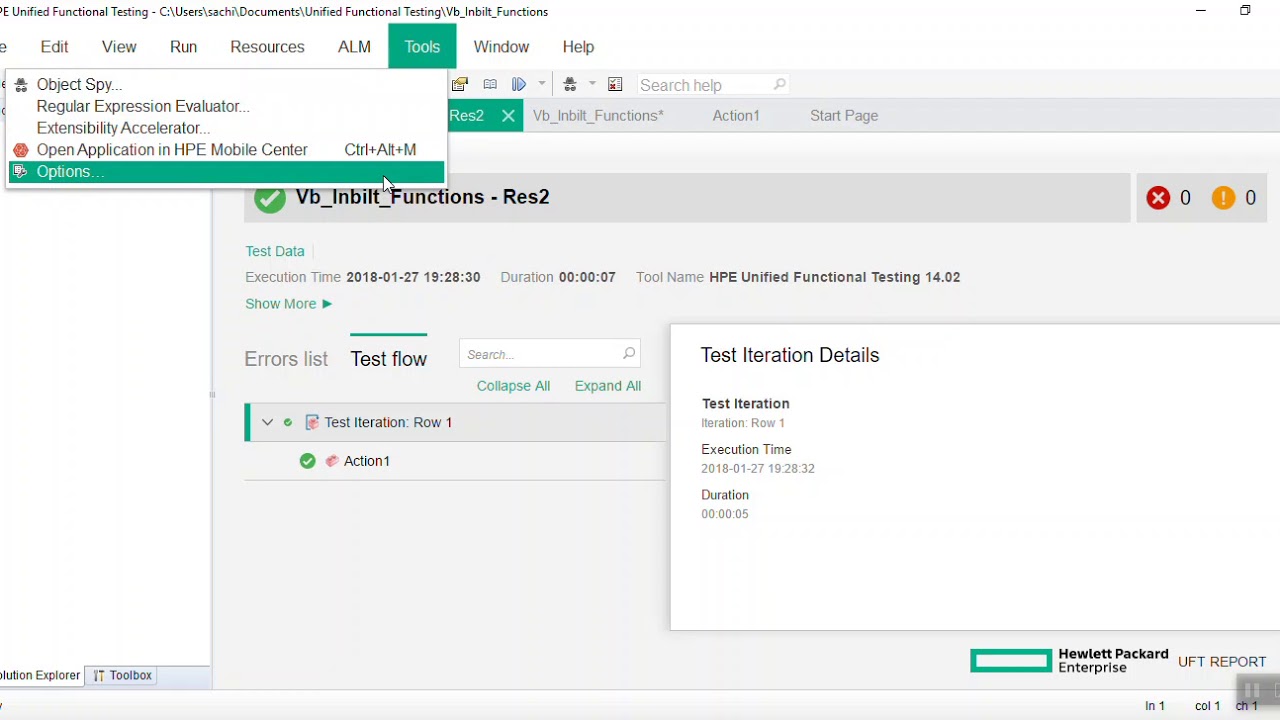Click the test flow search magnifier icon
Image resolution: width=1280 pixels, height=720 pixels.
(x=629, y=353)
